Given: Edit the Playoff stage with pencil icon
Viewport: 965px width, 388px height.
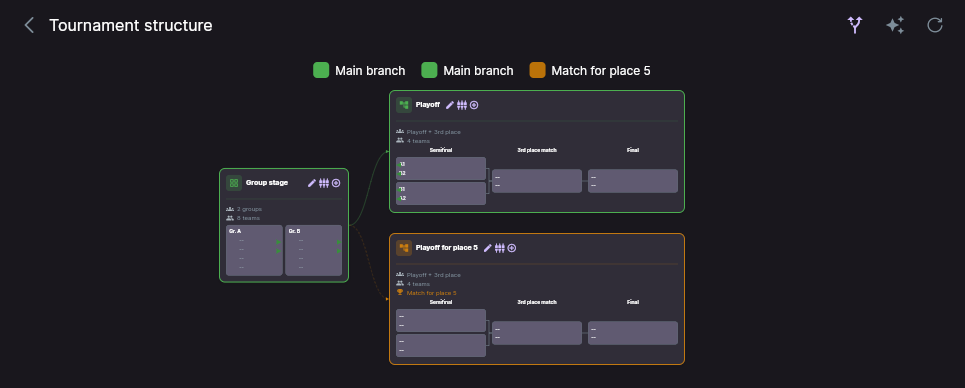Looking at the screenshot, I should (x=450, y=105).
